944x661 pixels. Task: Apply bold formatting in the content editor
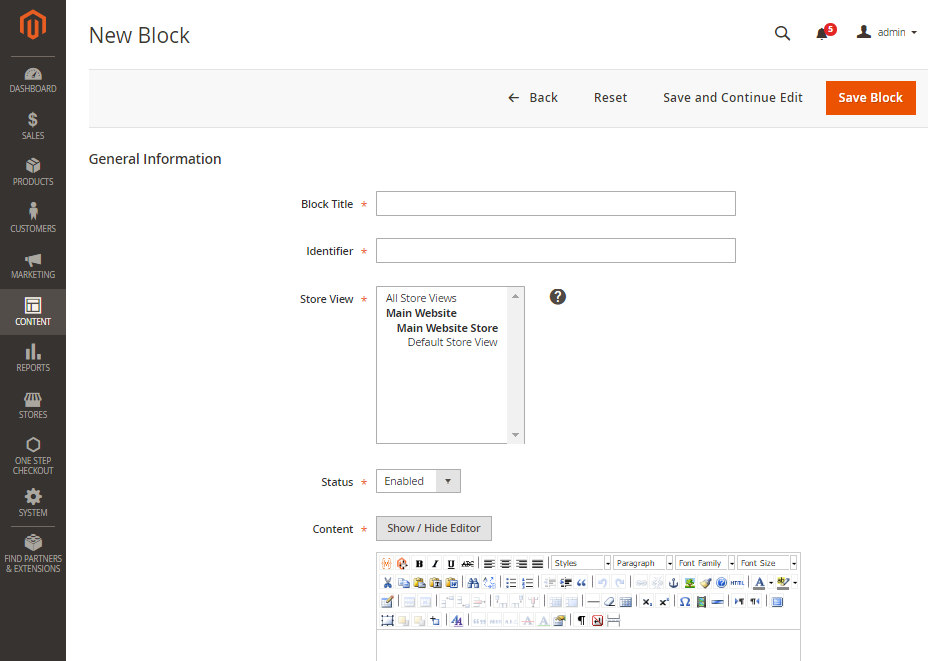[x=419, y=562]
